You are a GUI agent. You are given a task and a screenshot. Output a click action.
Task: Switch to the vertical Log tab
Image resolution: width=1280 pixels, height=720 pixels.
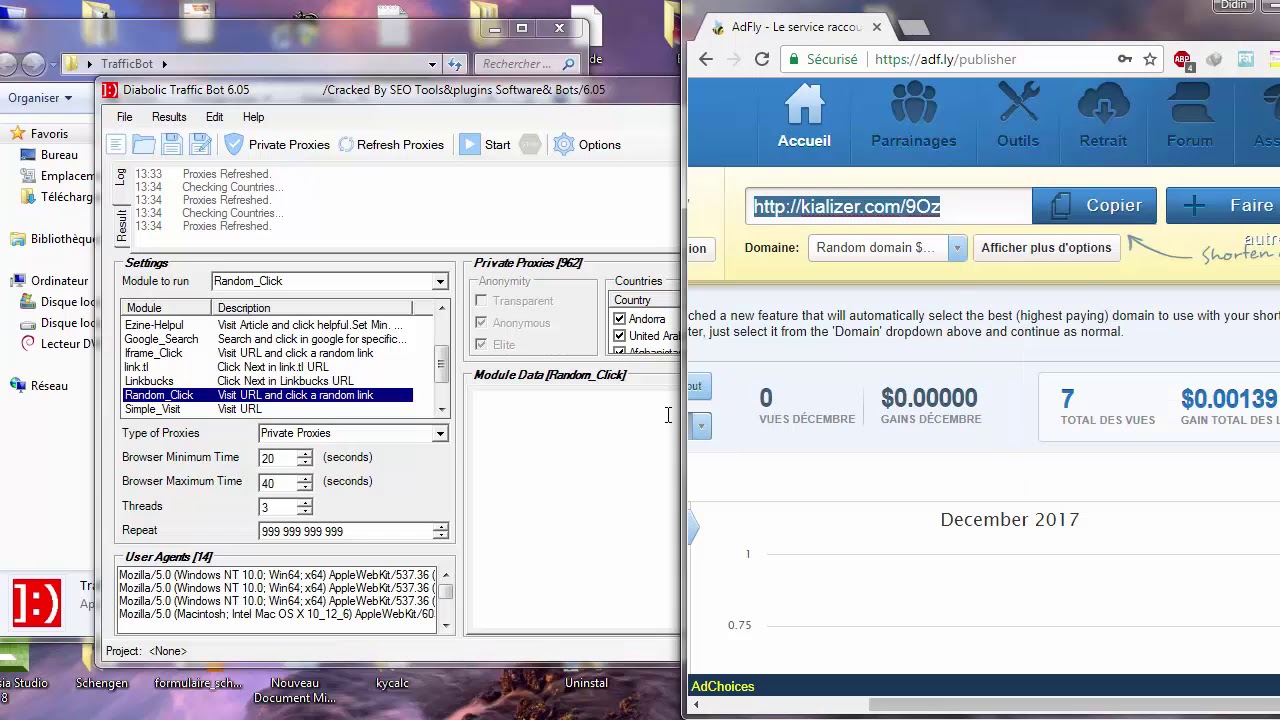121,176
